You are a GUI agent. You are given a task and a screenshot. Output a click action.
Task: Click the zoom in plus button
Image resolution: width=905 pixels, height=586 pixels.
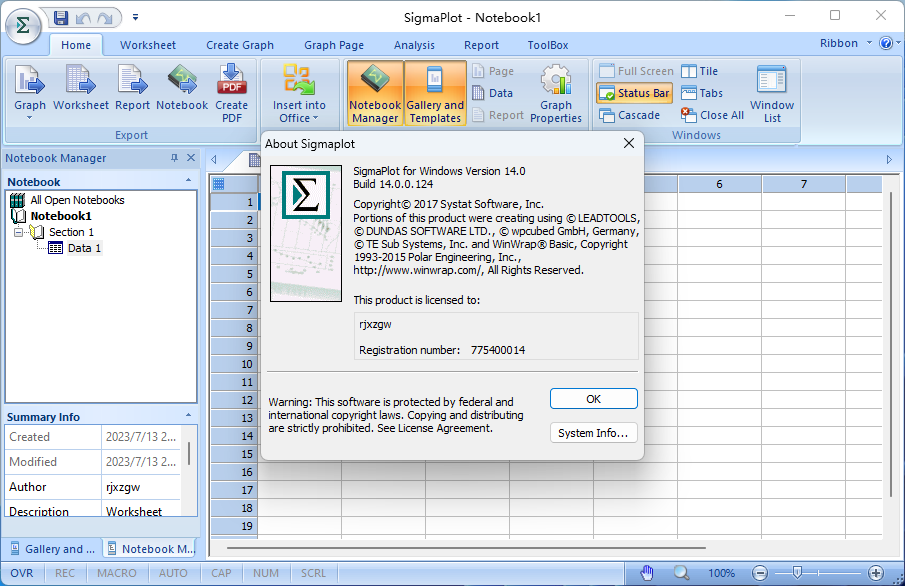coord(876,573)
